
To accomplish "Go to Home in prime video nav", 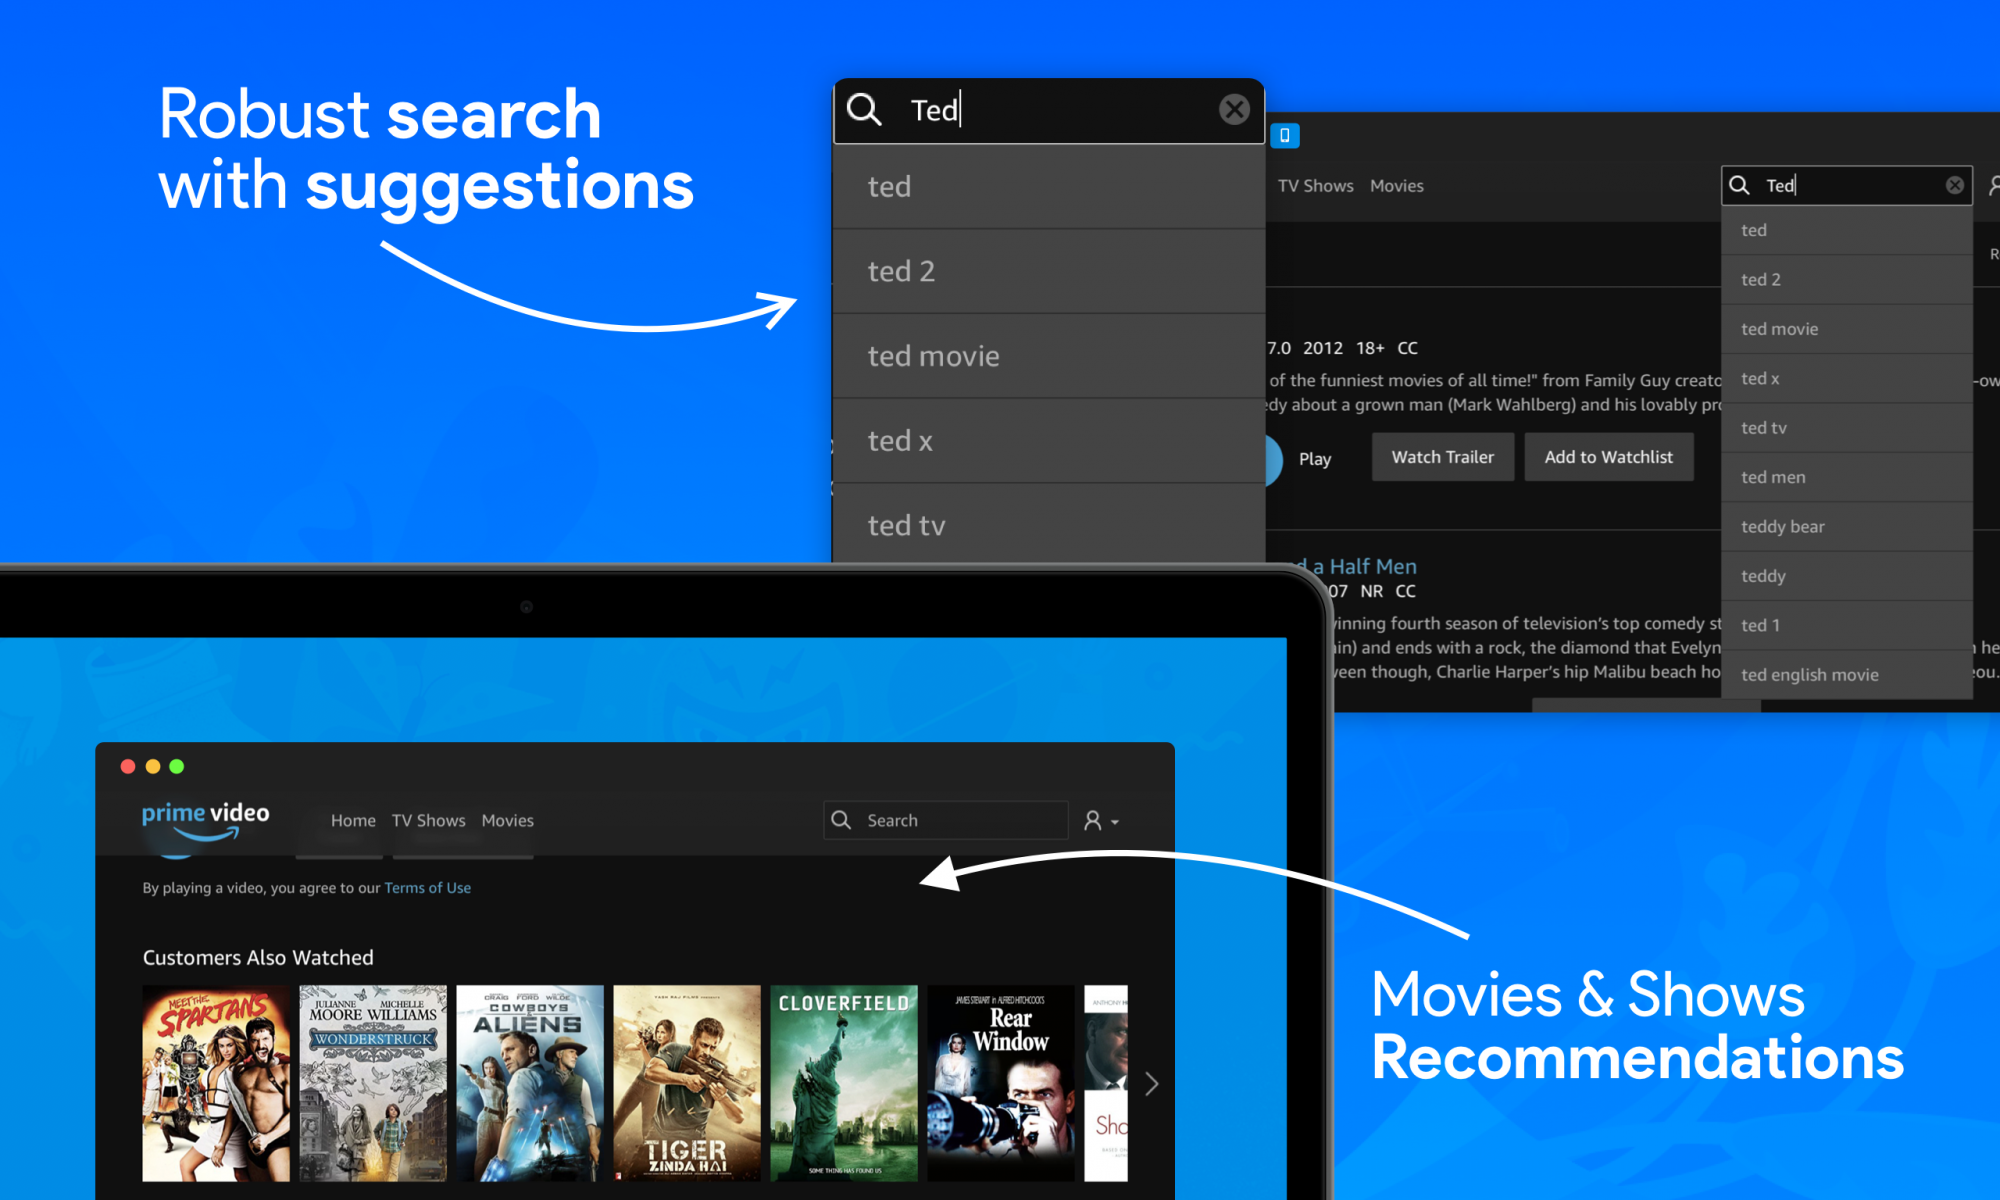I will pyautogui.click(x=353, y=820).
